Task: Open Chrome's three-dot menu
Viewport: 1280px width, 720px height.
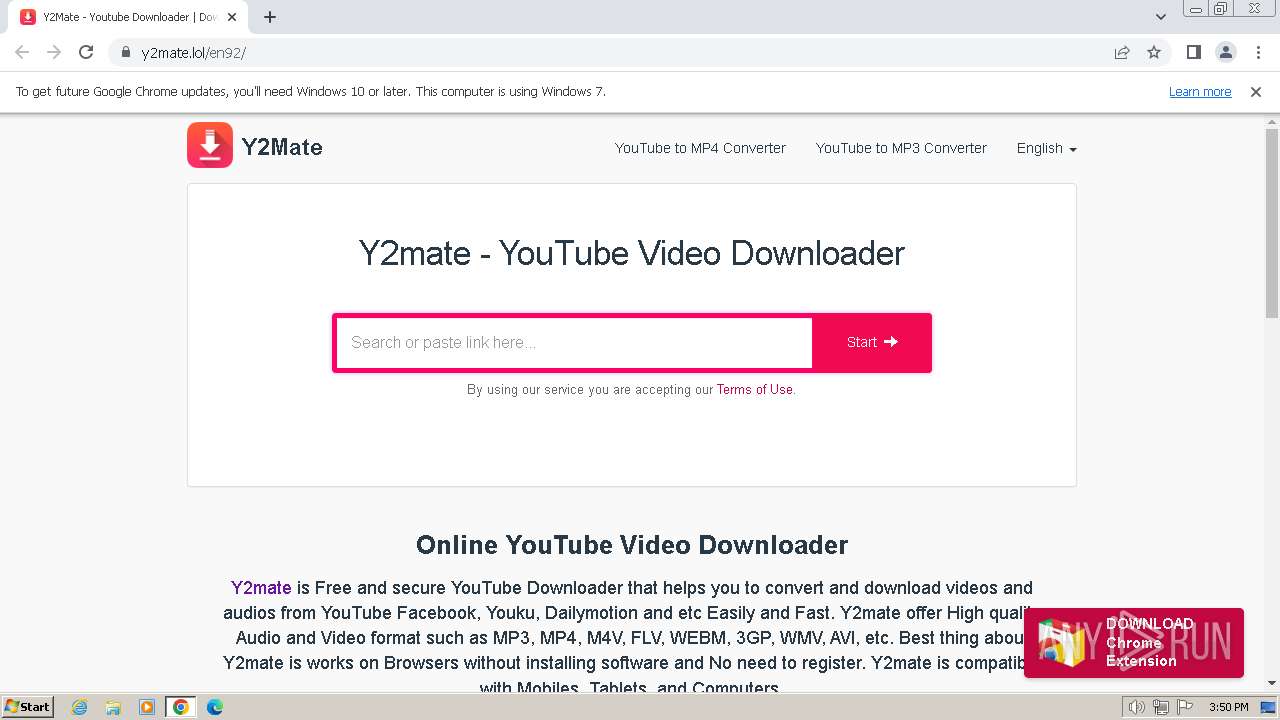Action: 1258,52
